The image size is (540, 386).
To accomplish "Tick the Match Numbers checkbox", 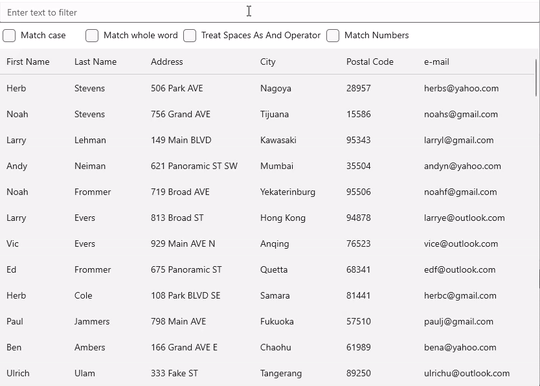I will (x=333, y=35).
